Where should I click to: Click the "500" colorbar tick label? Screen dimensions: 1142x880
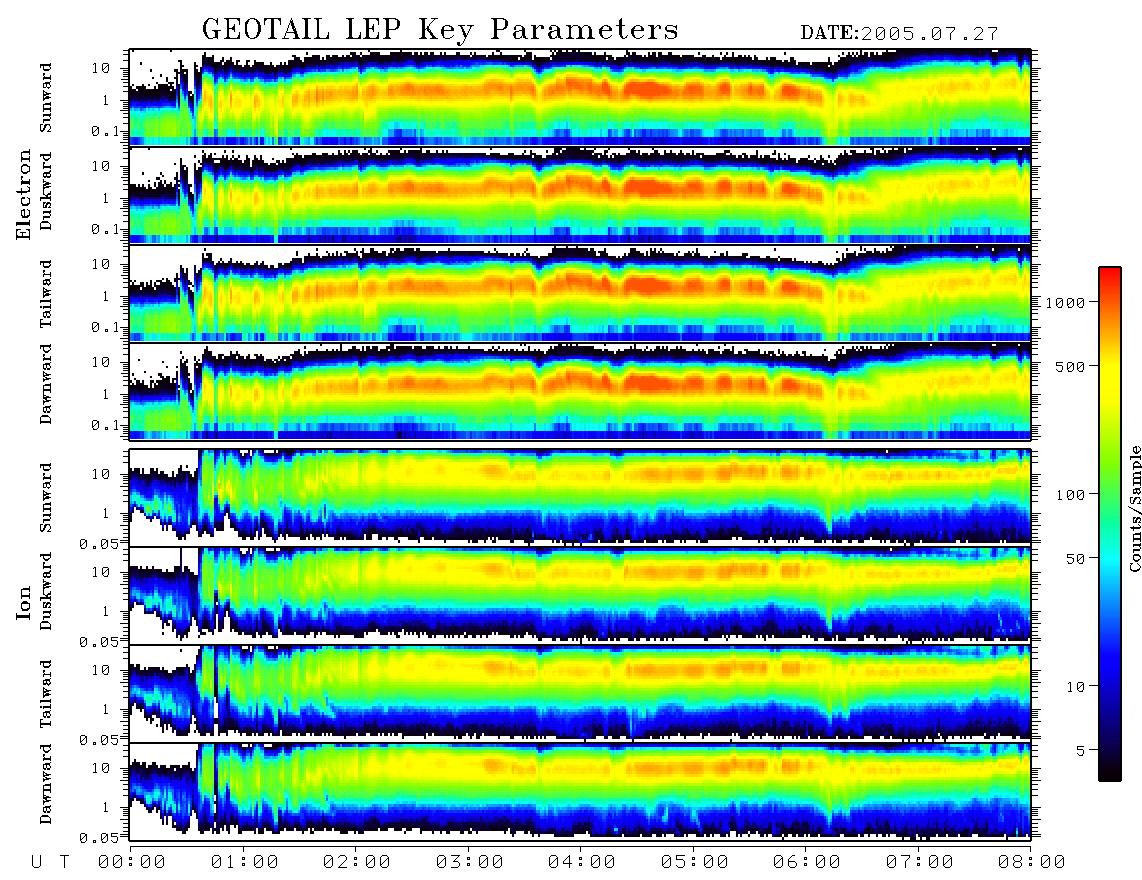click(1070, 366)
